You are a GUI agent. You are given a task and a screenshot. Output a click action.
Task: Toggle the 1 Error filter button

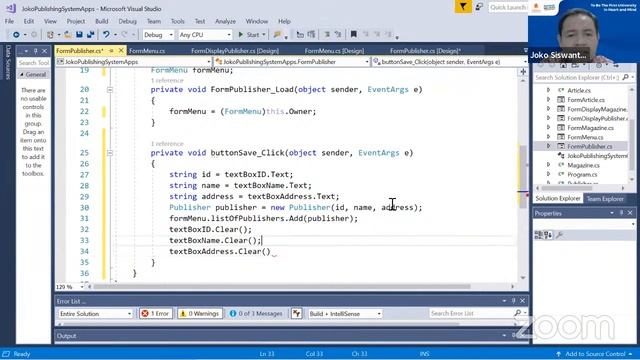155,313
